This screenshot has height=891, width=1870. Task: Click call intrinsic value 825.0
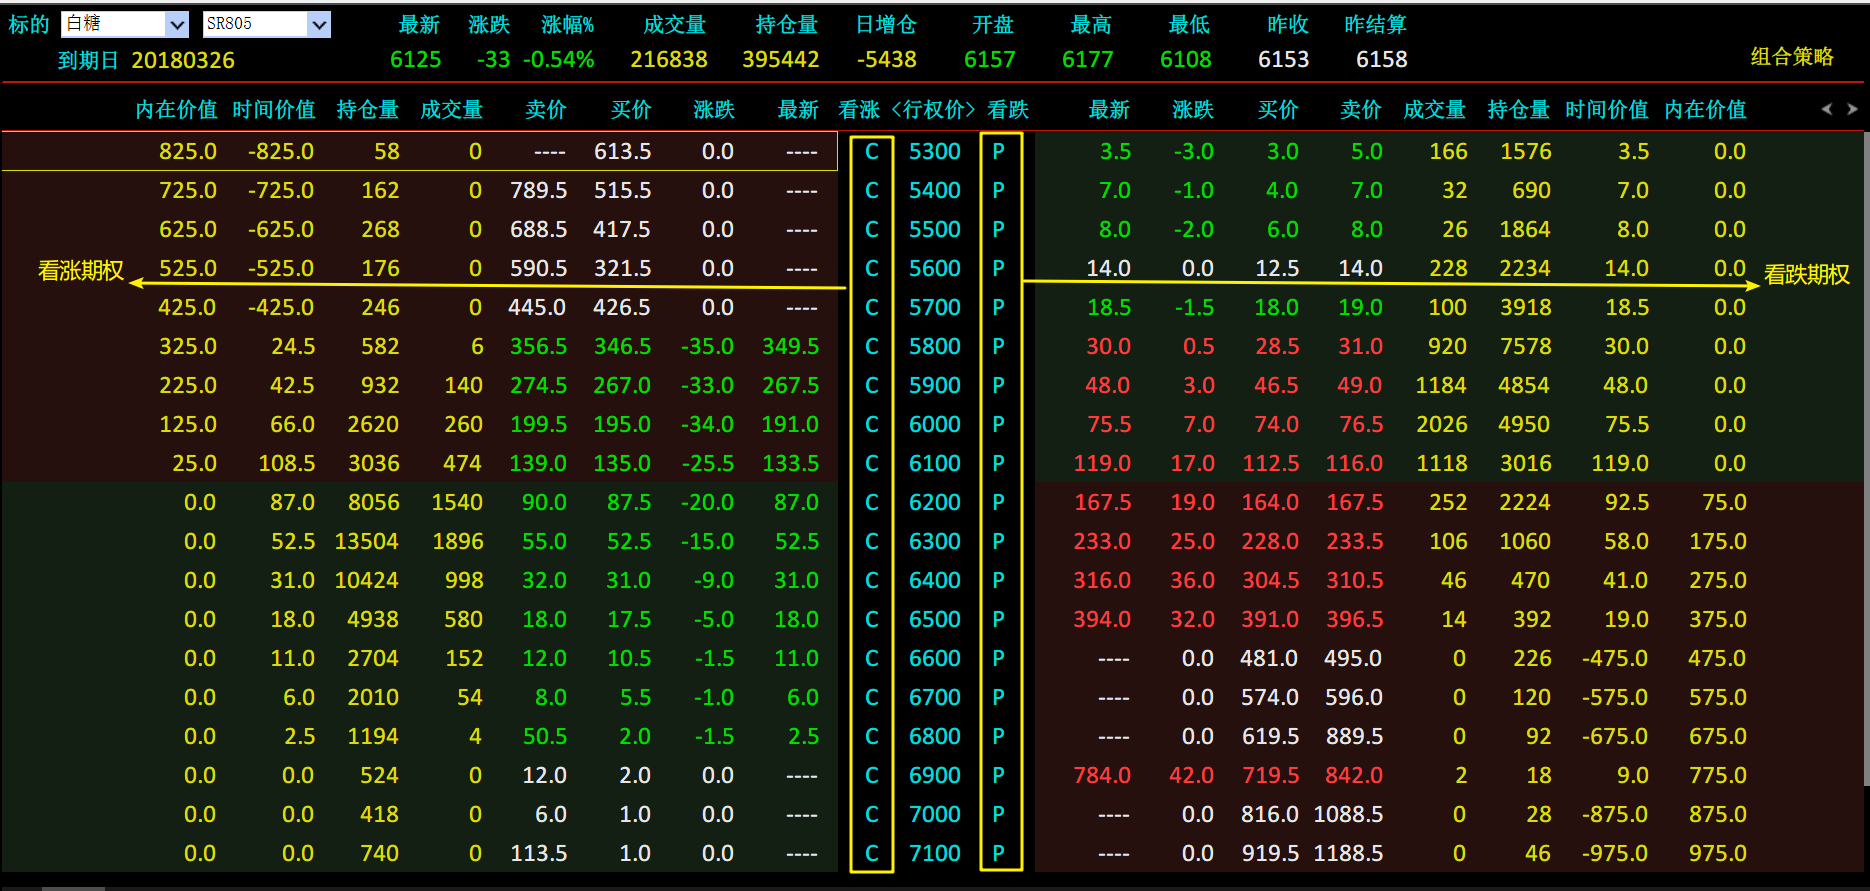(188, 152)
